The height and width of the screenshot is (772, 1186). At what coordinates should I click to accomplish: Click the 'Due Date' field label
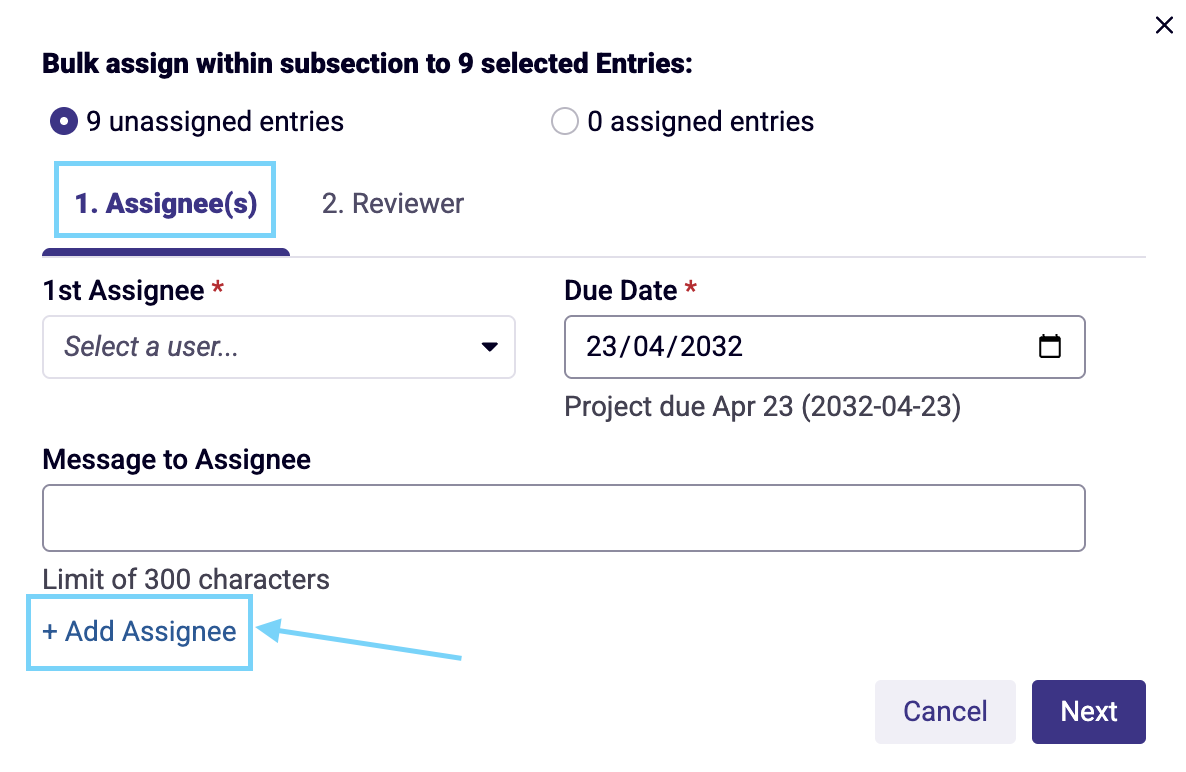(x=620, y=290)
